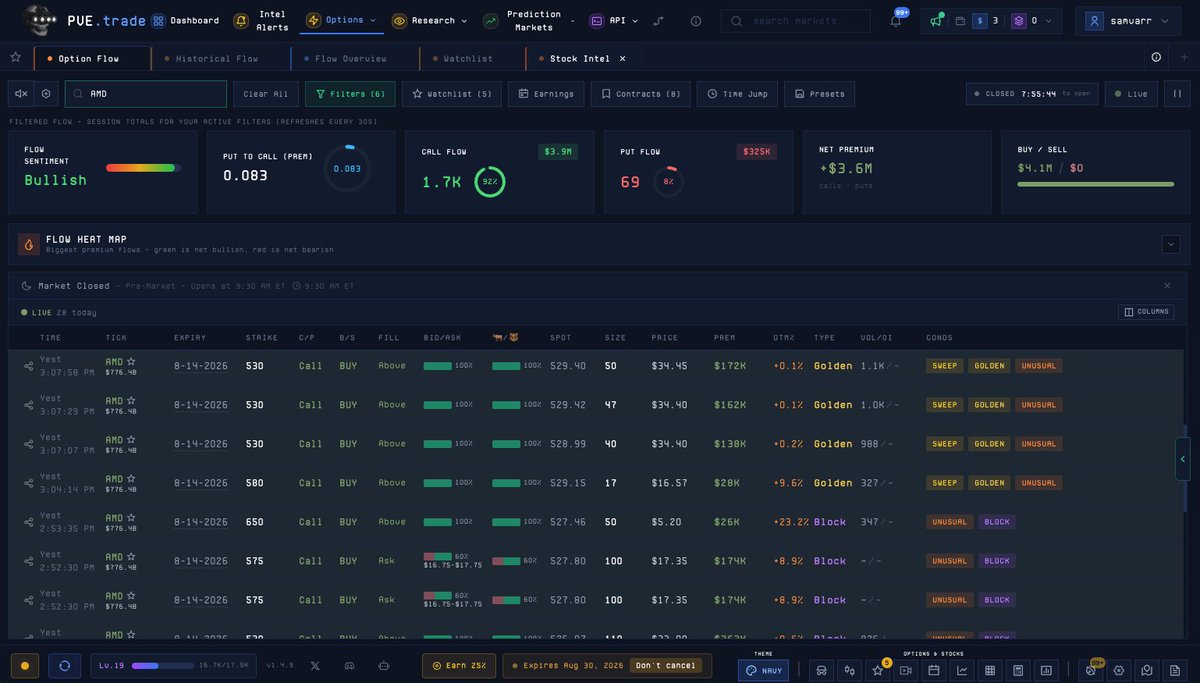Click the orange dot button in bottom bar

25,665
